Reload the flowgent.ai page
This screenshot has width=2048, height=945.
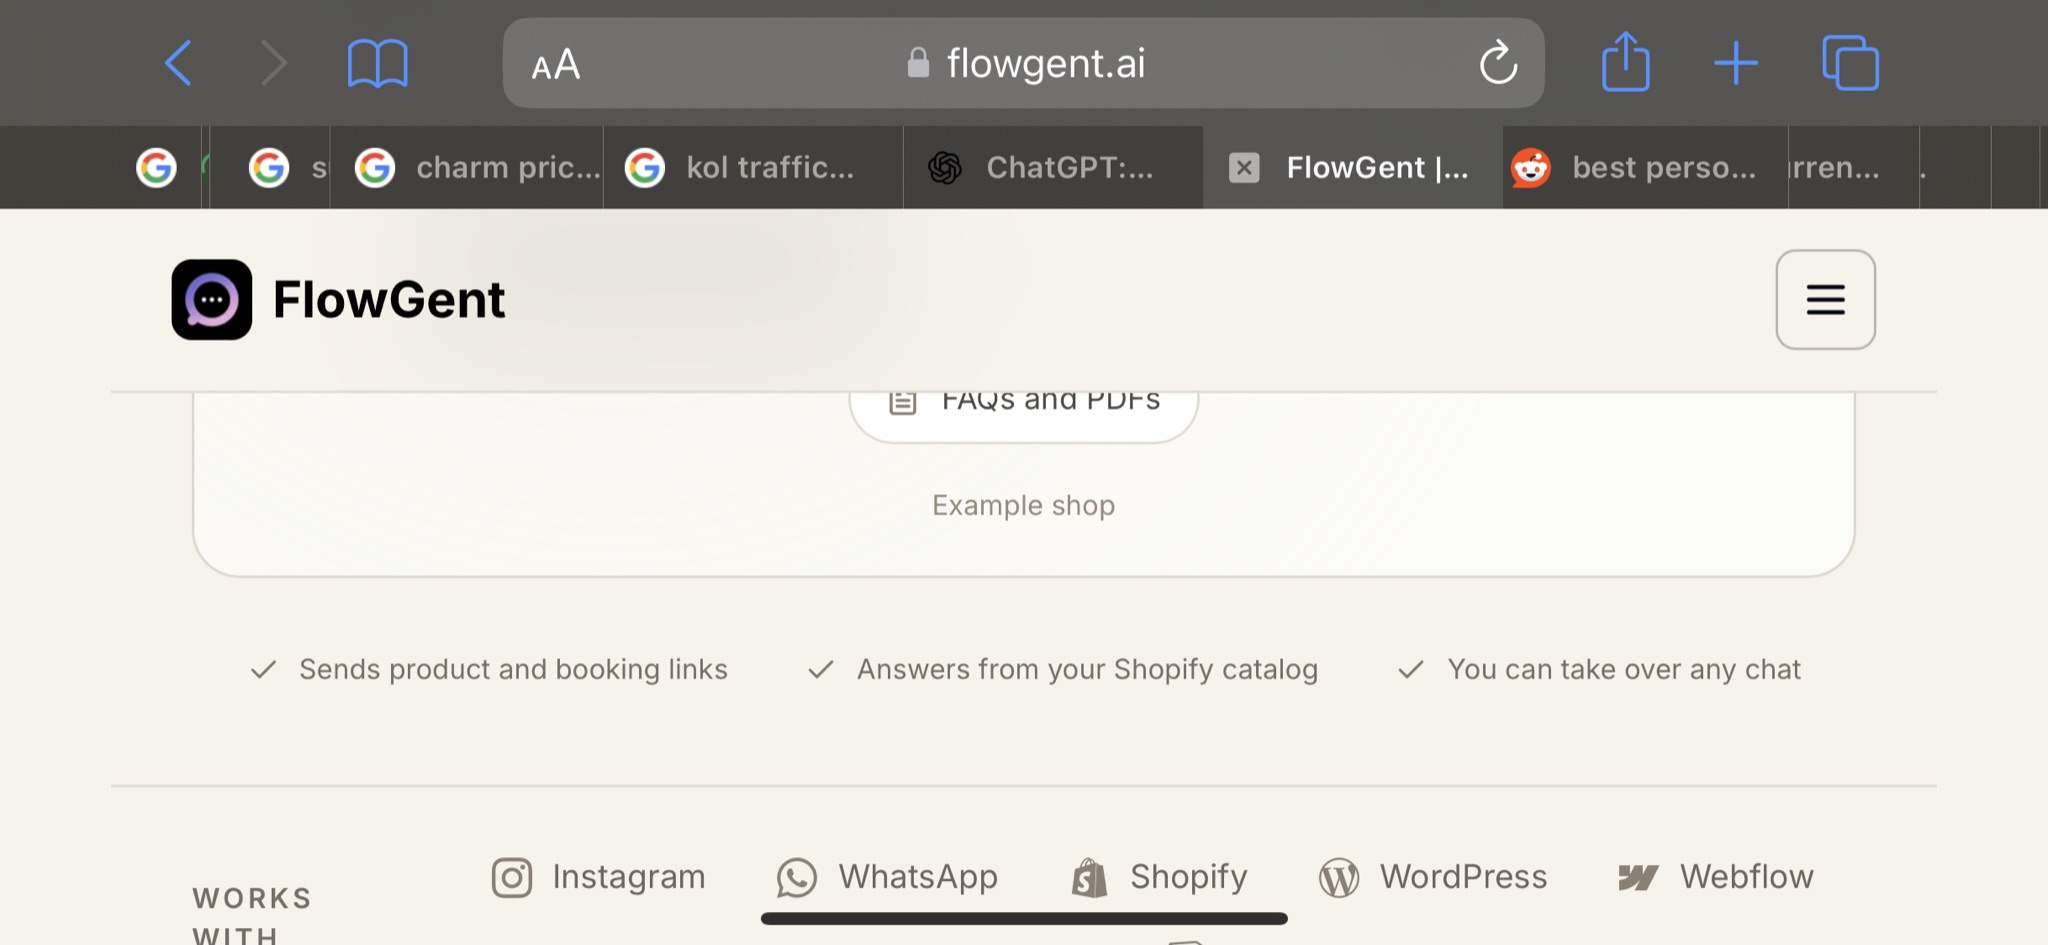coord(1498,63)
